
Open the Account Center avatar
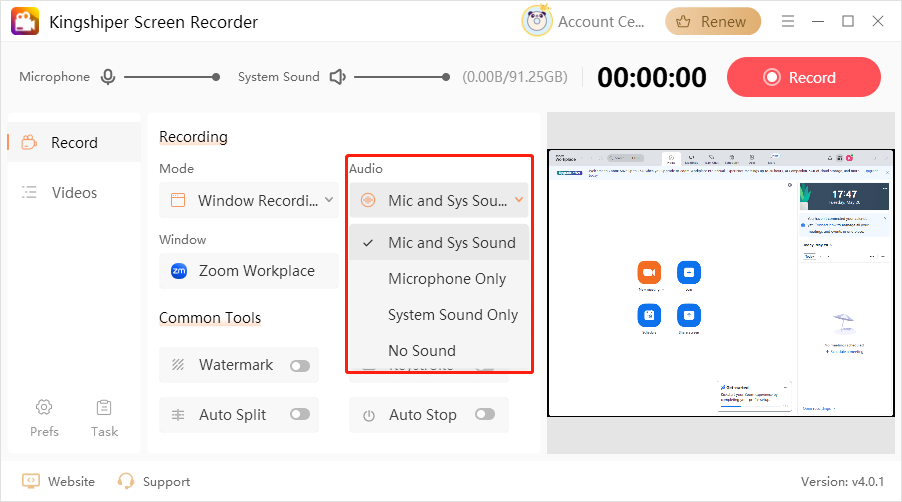coord(536,21)
